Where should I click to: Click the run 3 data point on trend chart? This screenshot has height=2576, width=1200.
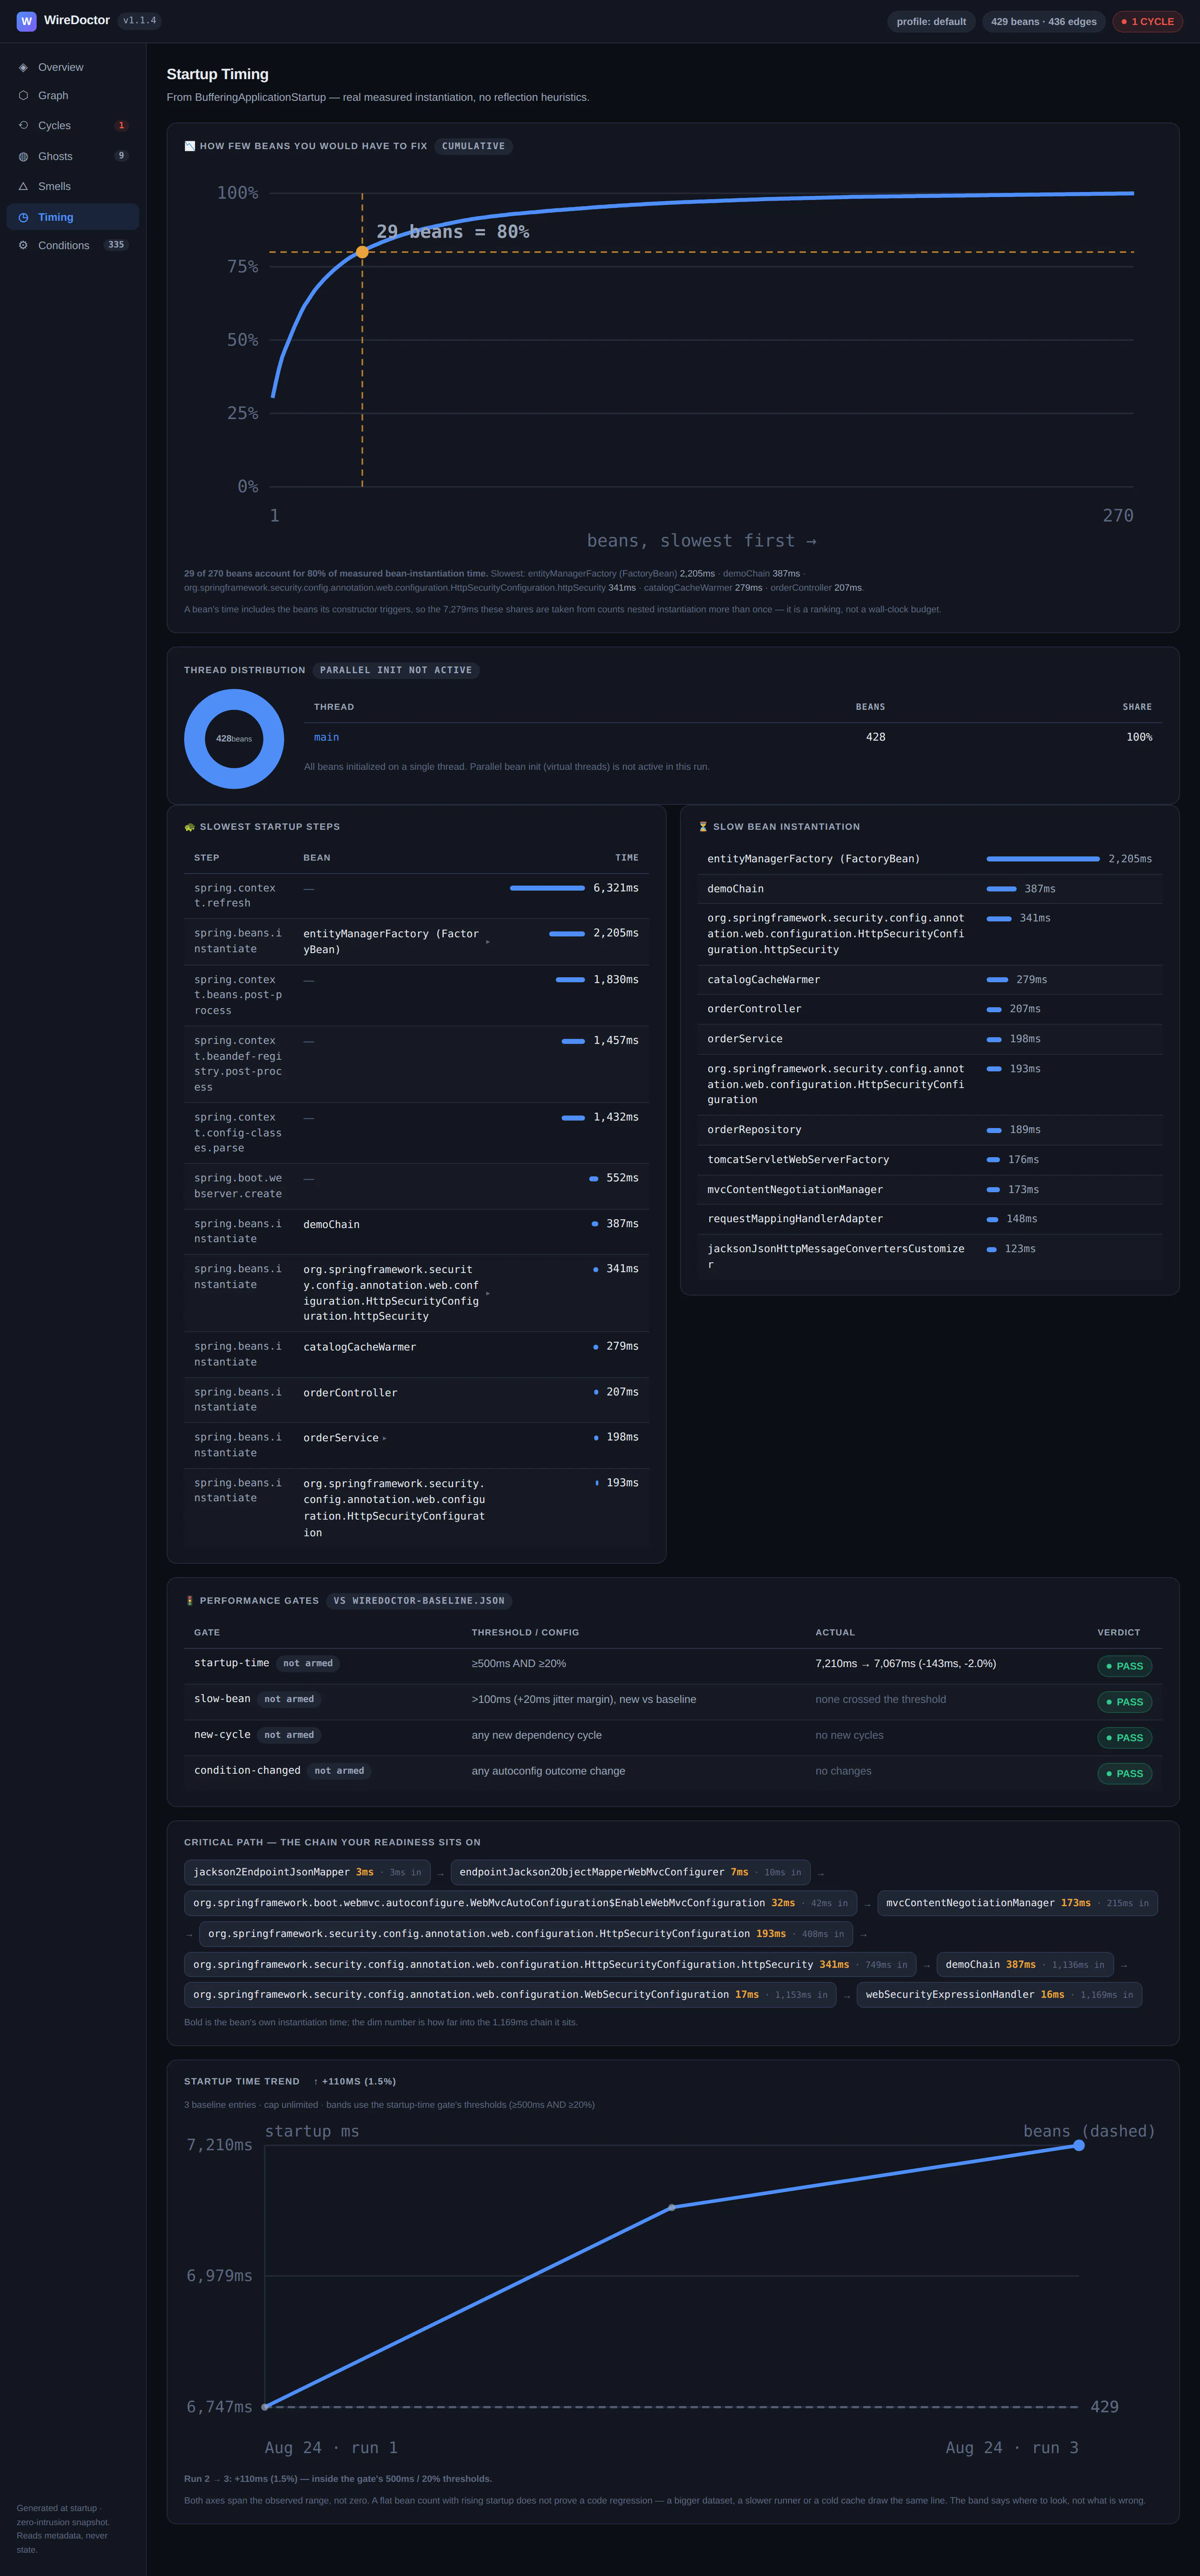[1079, 2145]
